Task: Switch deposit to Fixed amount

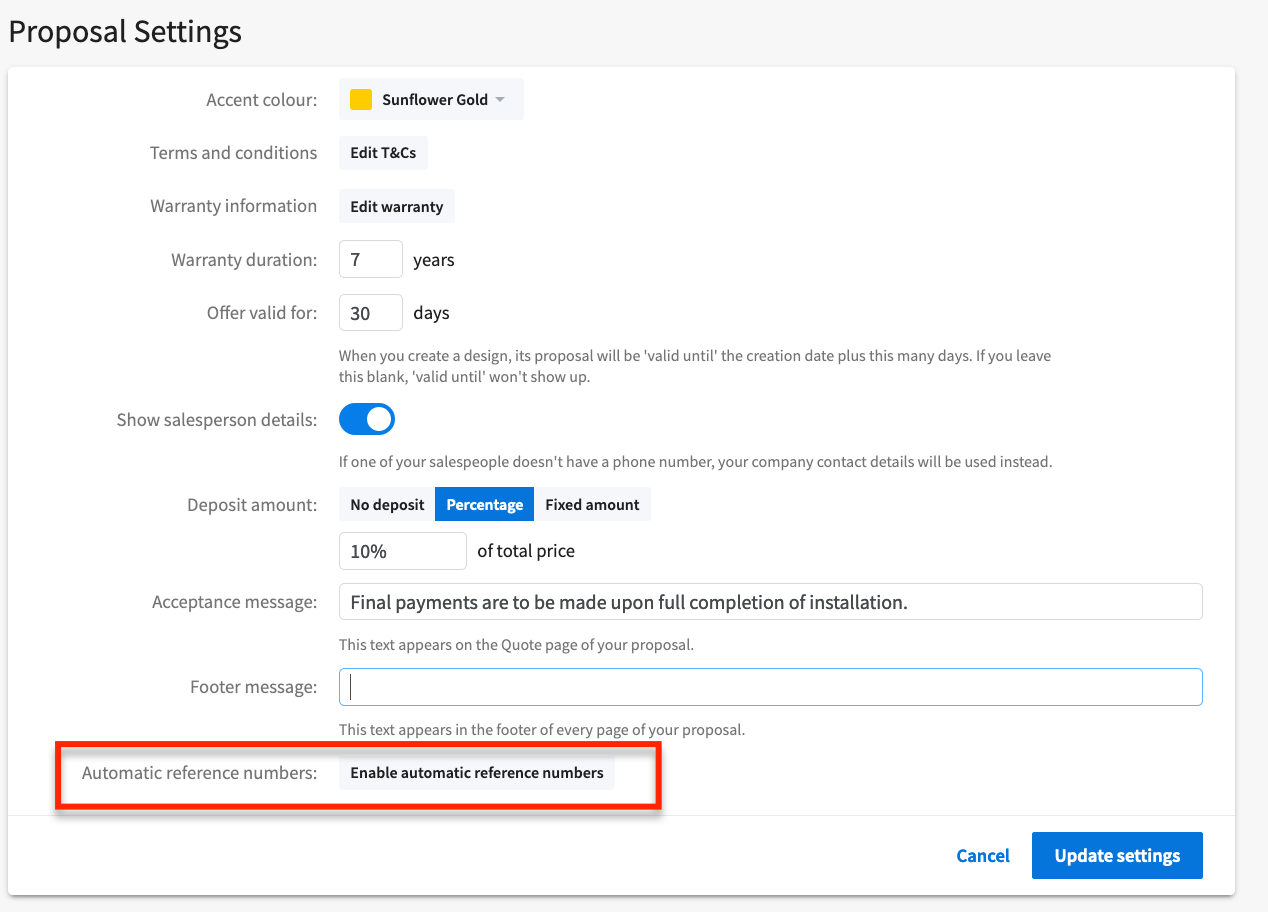Action: pyautogui.click(x=592, y=505)
